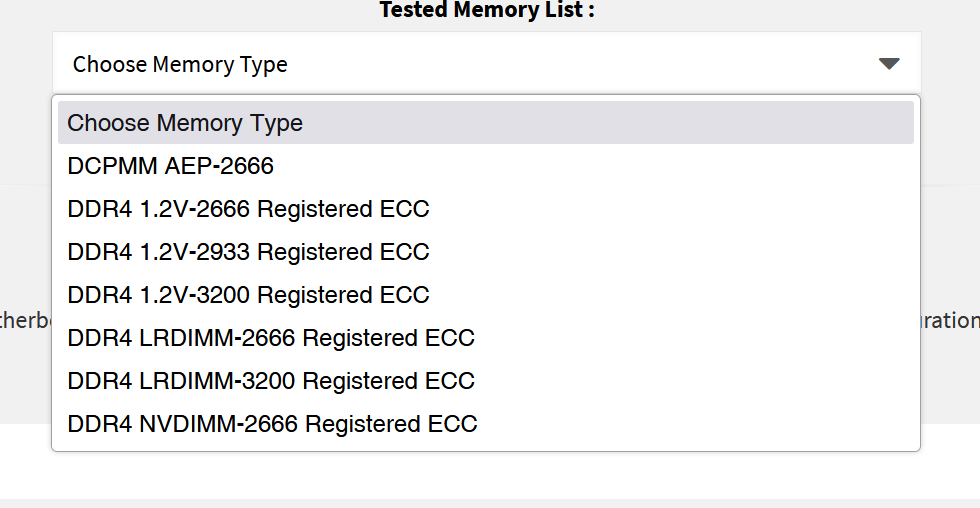
Task: Choose the DCPMM memory type entry
Action: (171, 166)
